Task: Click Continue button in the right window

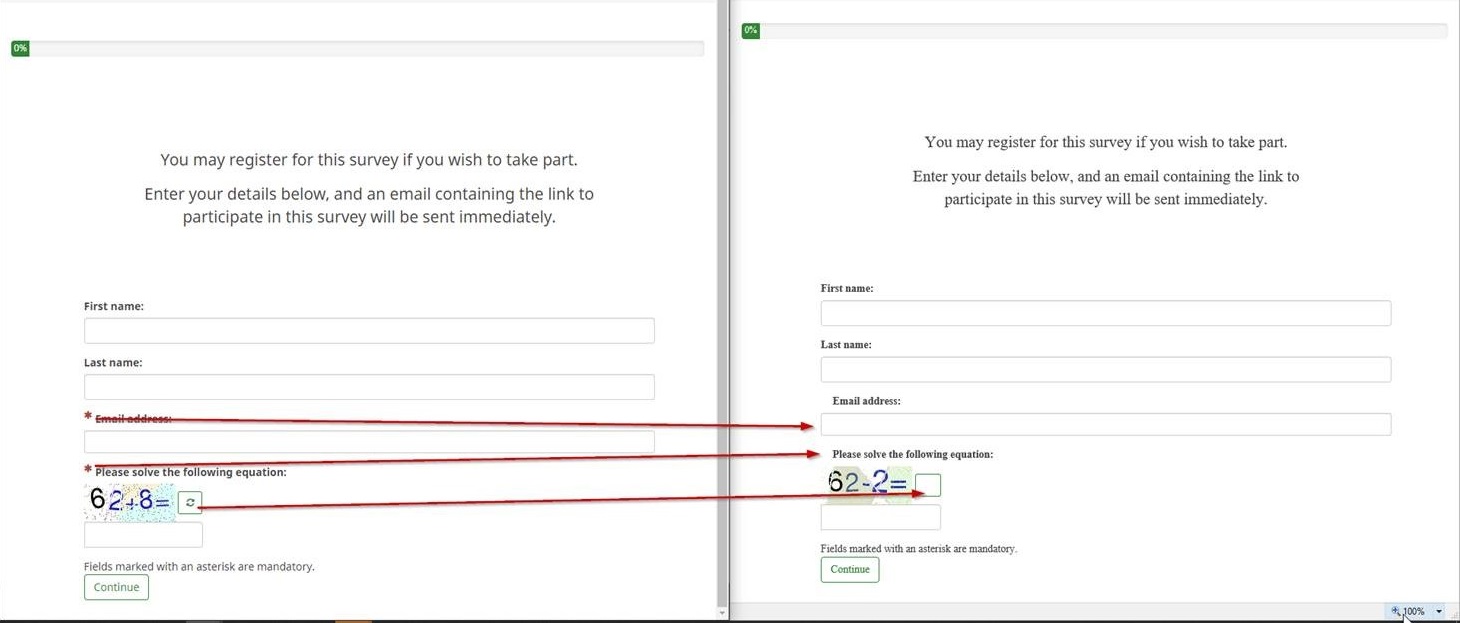Action: point(850,569)
